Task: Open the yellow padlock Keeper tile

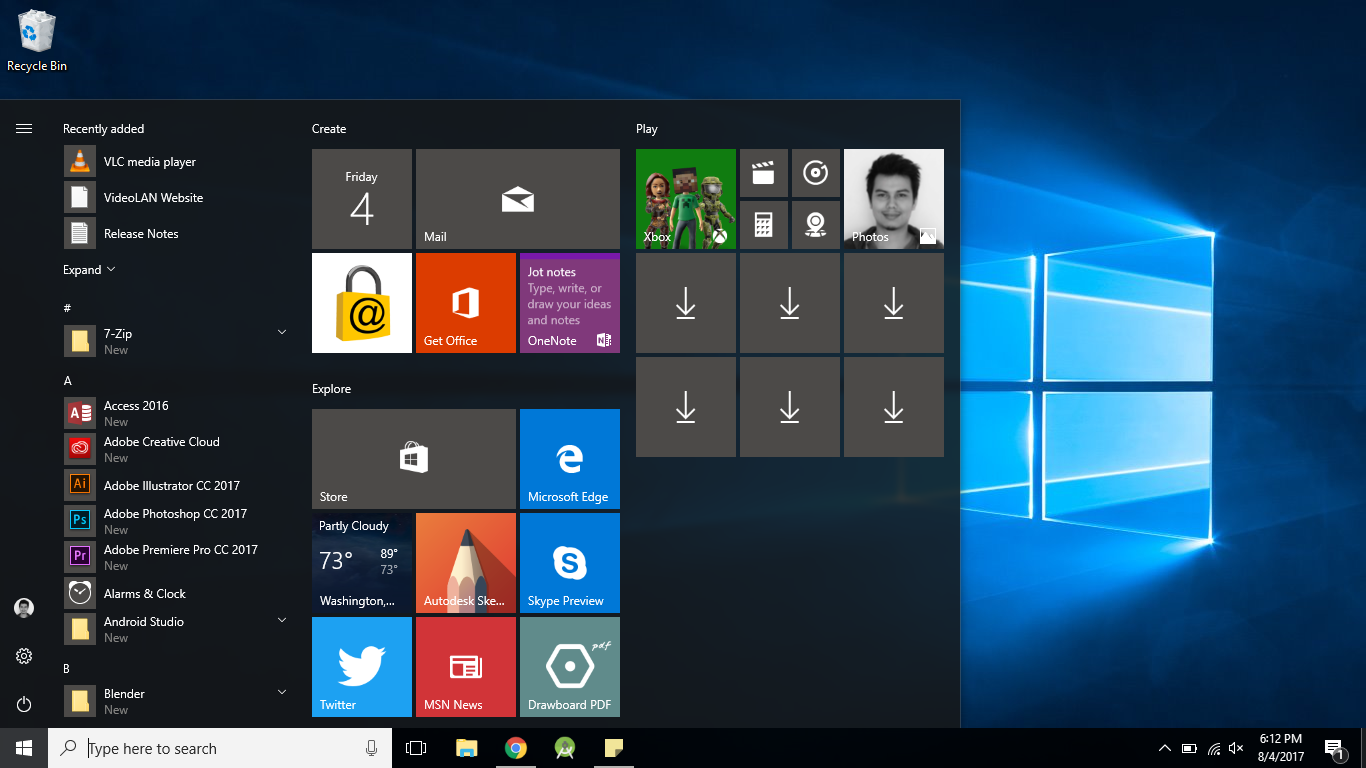Action: pyautogui.click(x=362, y=303)
